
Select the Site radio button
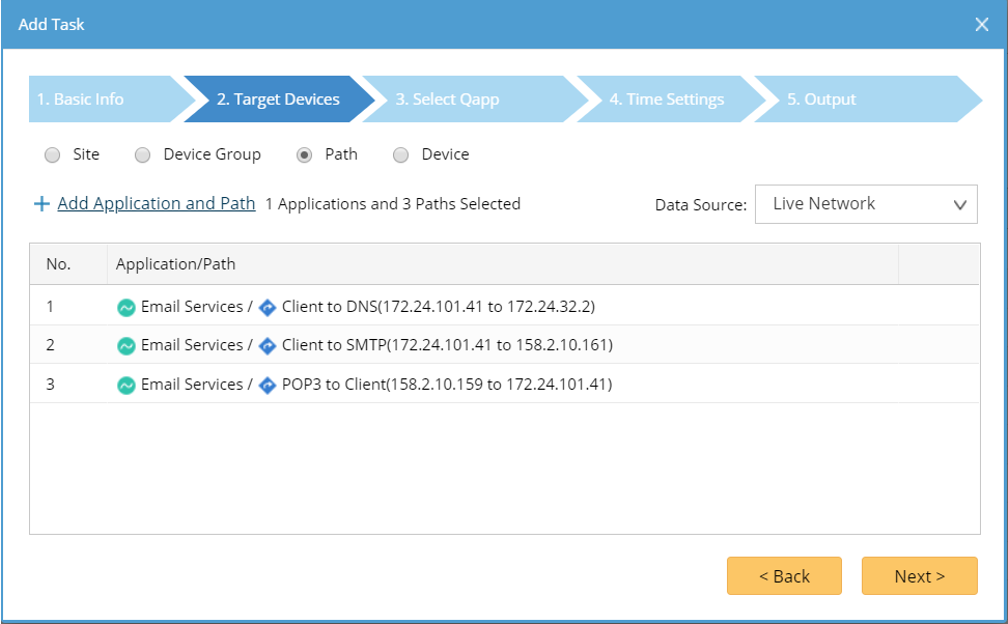tap(52, 155)
